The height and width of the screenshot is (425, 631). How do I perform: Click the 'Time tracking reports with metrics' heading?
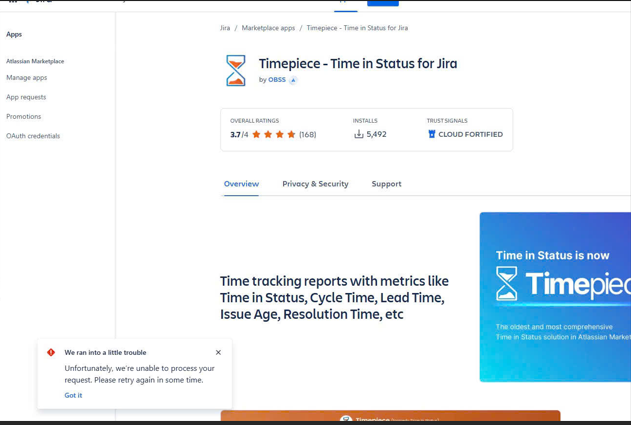pyautogui.click(x=334, y=297)
